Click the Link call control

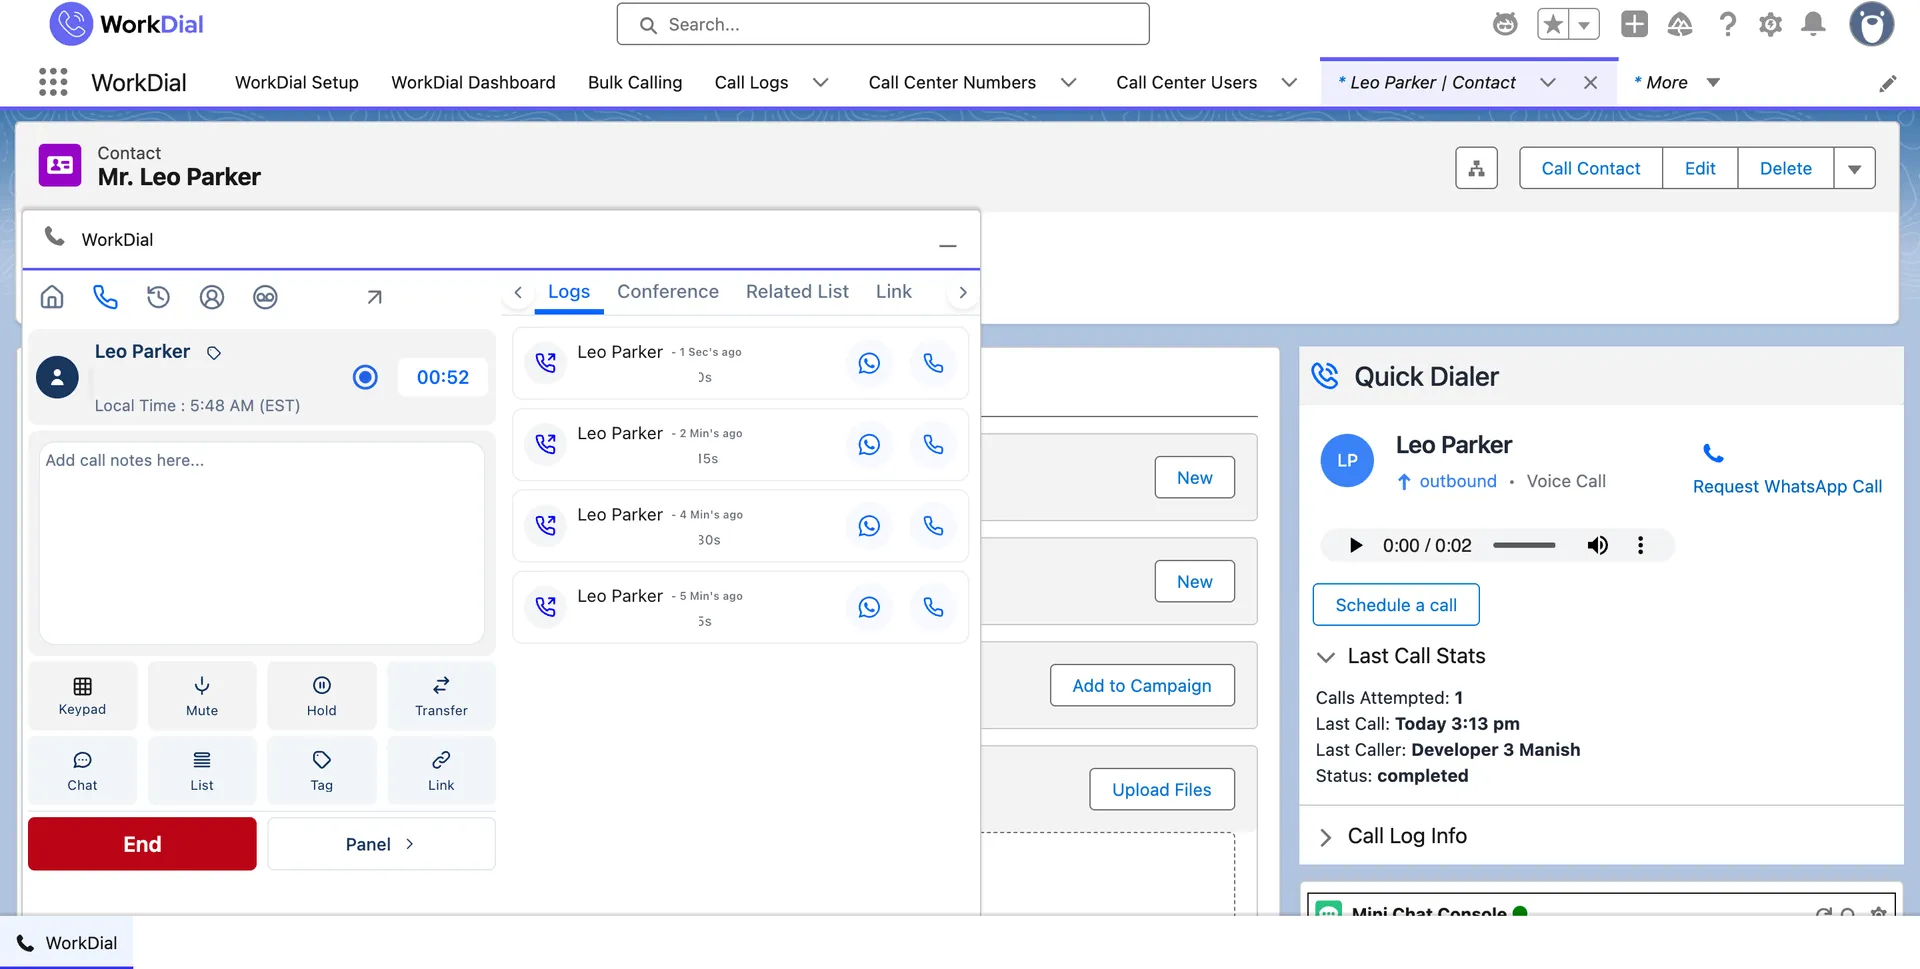coord(441,770)
